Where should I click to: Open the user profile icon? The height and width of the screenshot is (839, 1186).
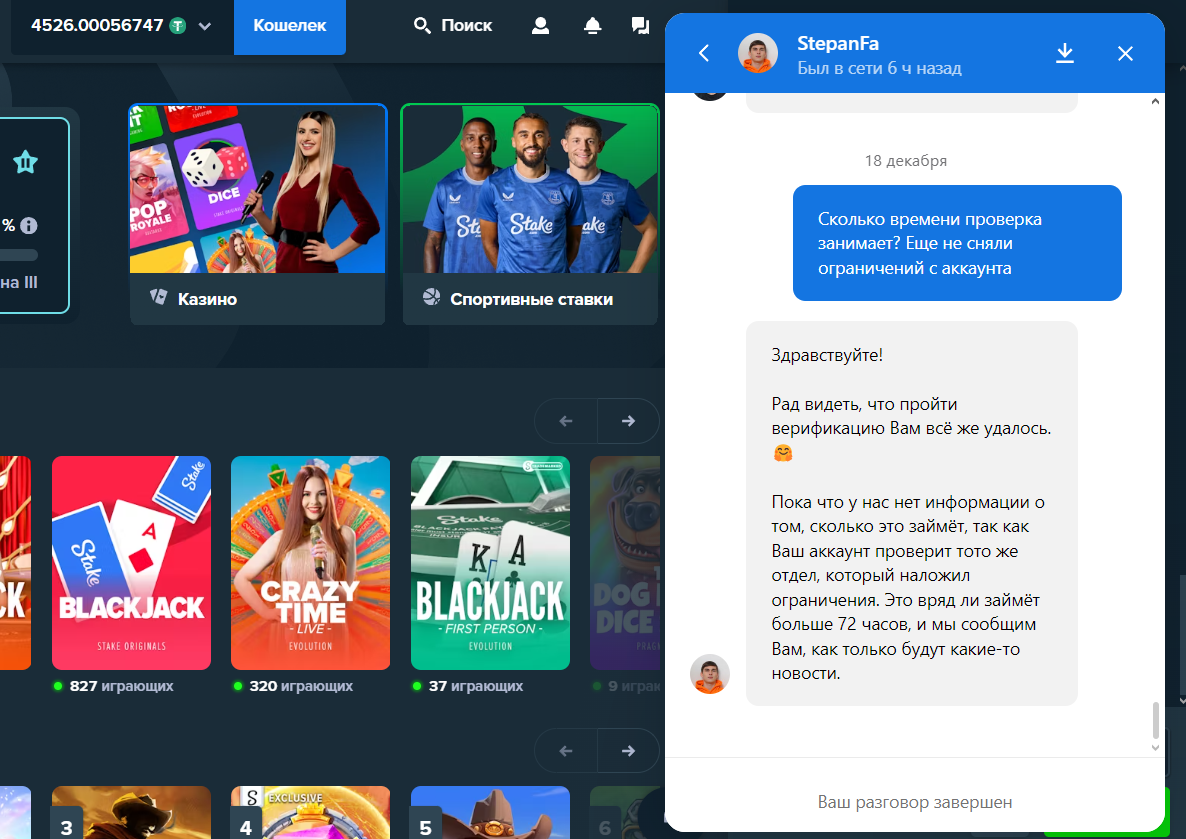(x=541, y=26)
